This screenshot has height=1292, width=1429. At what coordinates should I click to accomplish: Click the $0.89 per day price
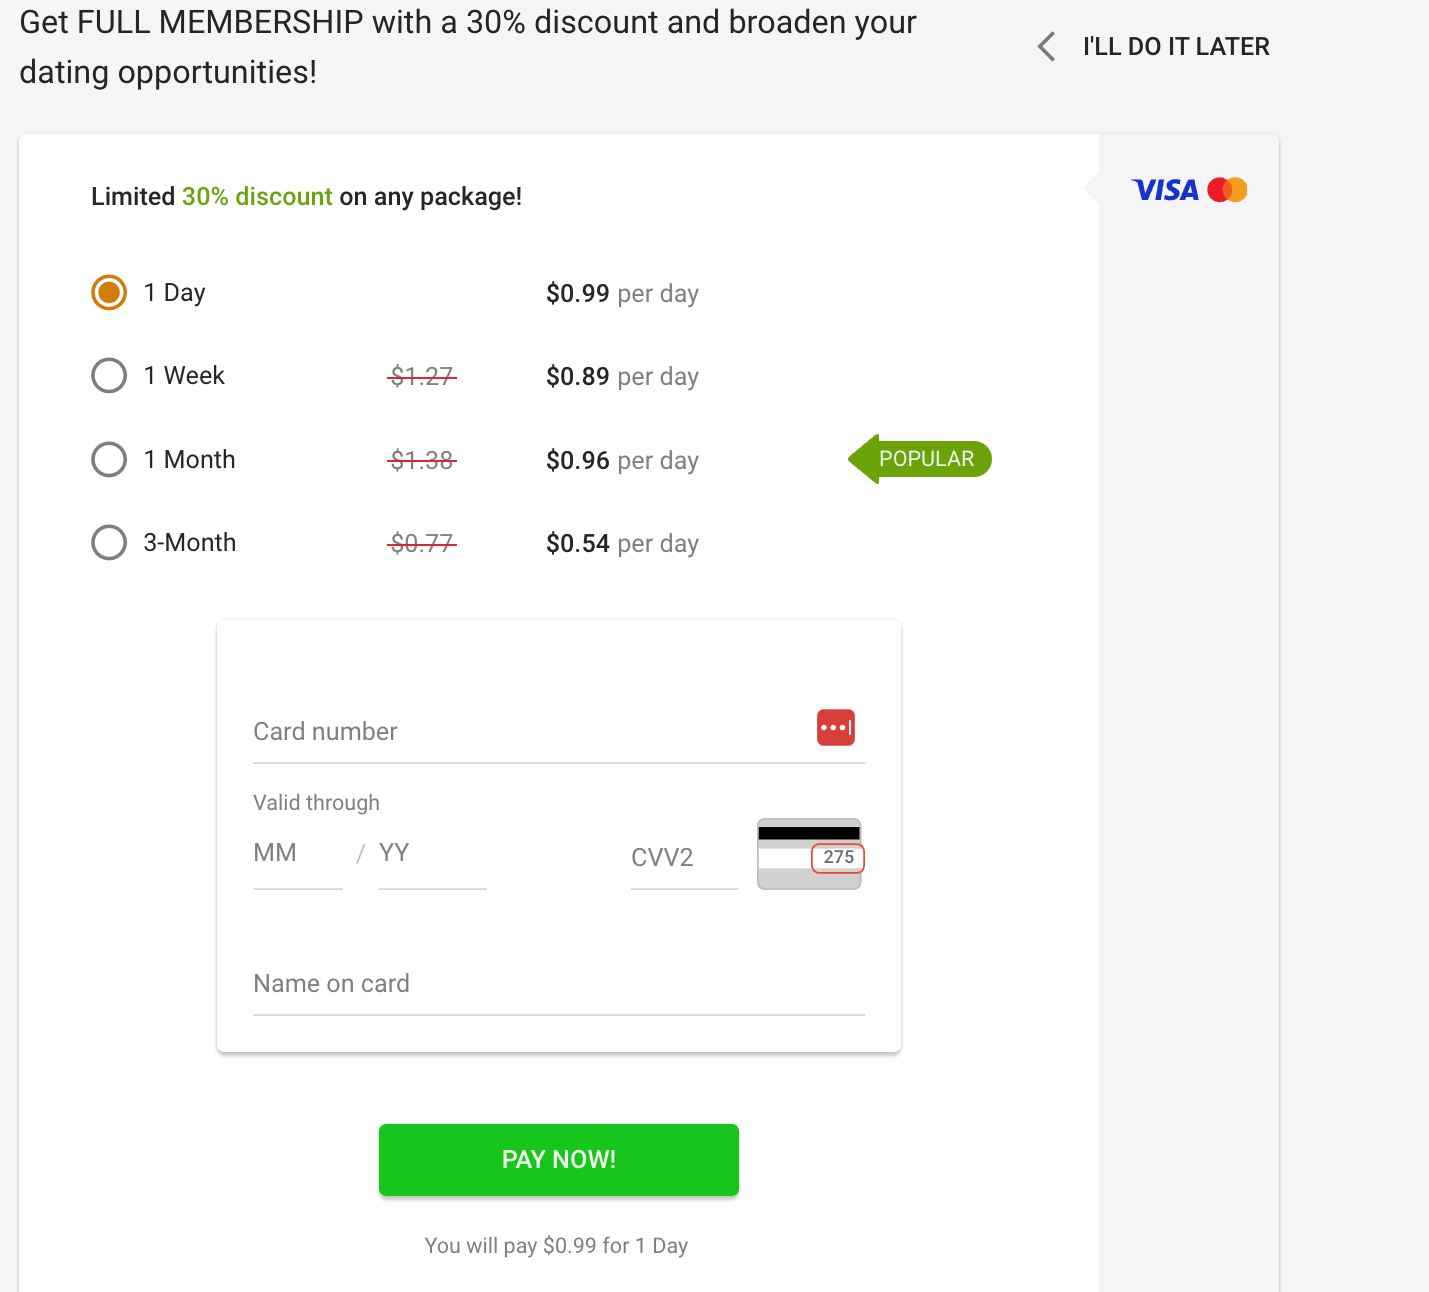[x=622, y=377]
